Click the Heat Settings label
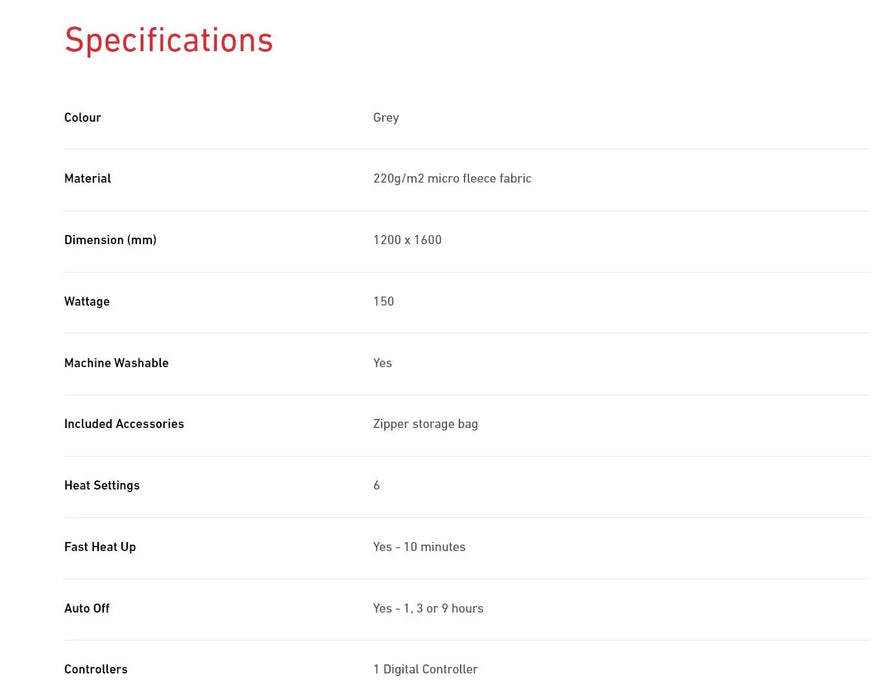The width and height of the screenshot is (896, 700). click(x=102, y=486)
